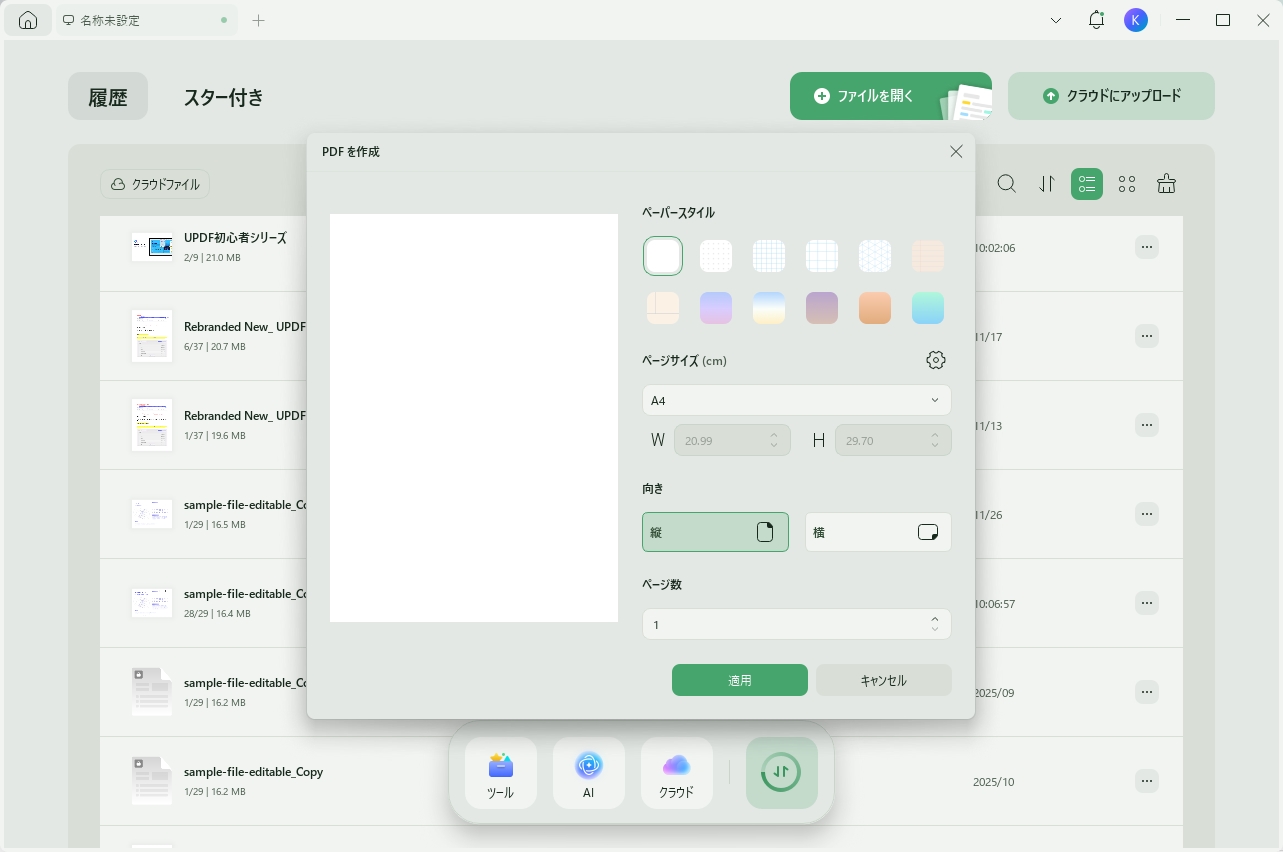Open more options for 19.6 MB Rebranded row
Viewport: 1283px width, 852px height.
click(x=1147, y=425)
